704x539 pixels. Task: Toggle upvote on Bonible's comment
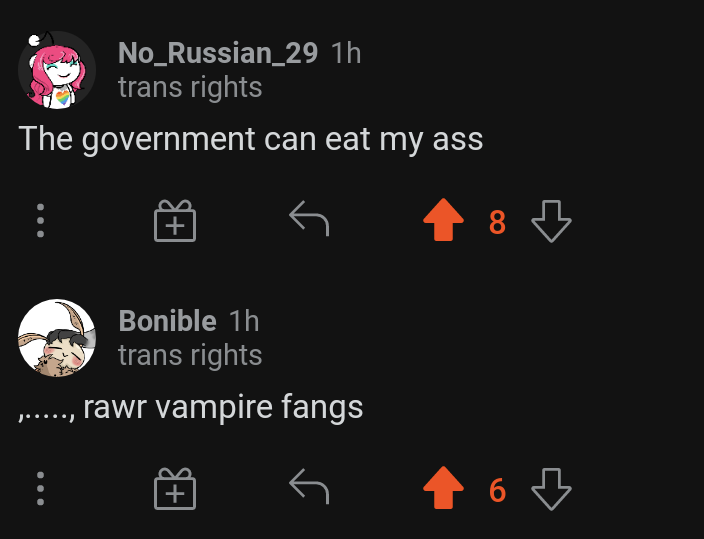pos(443,488)
